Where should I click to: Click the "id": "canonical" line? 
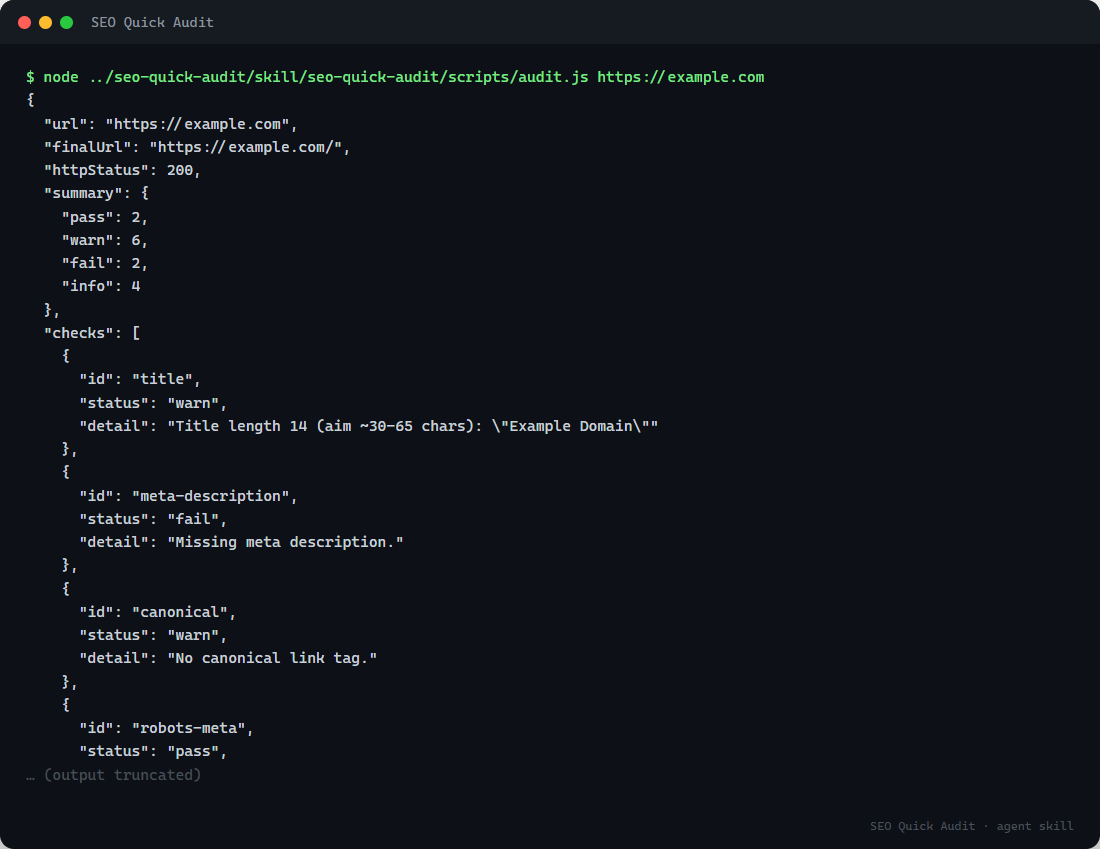(157, 613)
